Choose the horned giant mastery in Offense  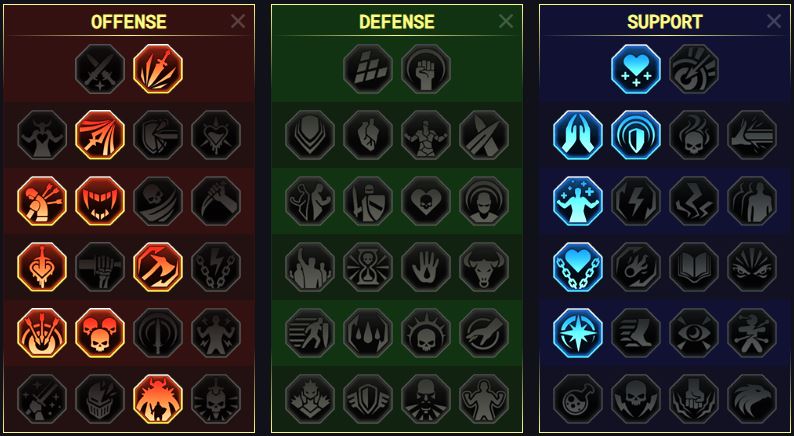[x=158, y=399]
